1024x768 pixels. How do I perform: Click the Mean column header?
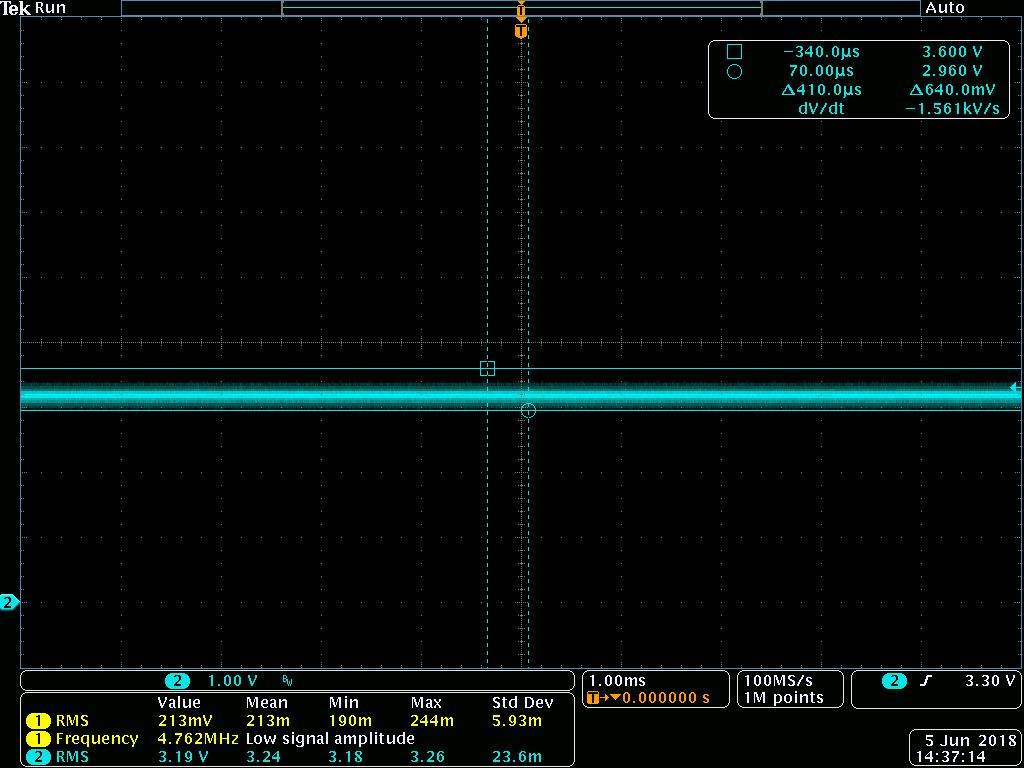(266, 703)
